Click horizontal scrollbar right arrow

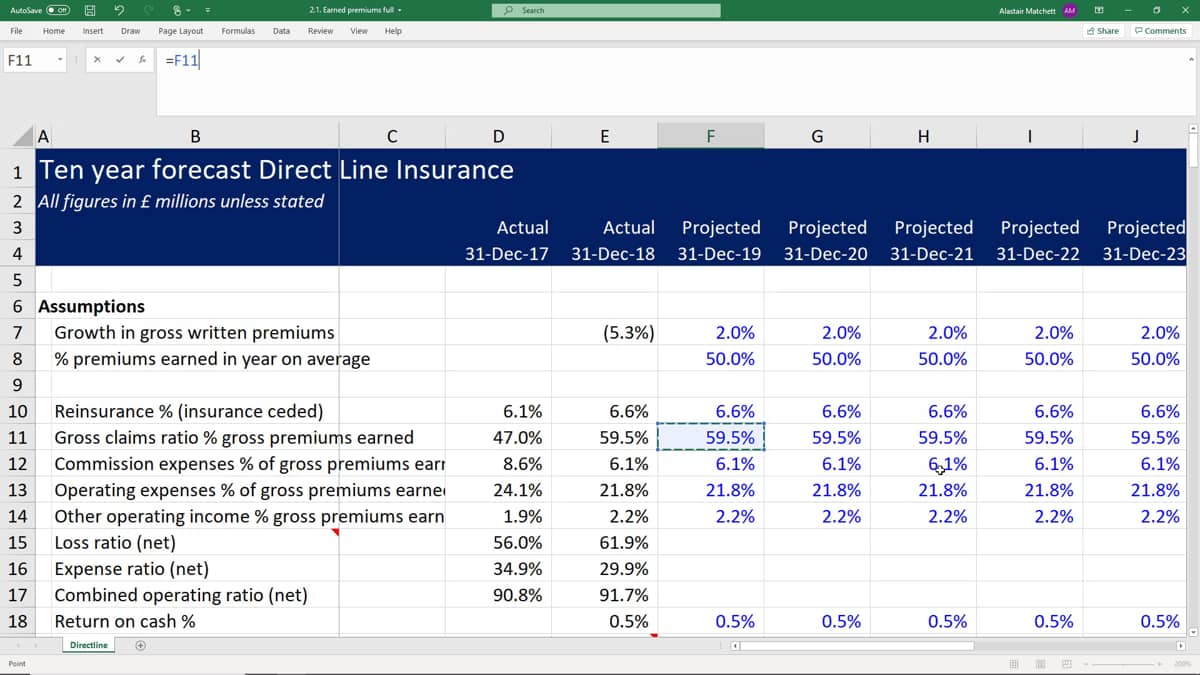(1180, 646)
